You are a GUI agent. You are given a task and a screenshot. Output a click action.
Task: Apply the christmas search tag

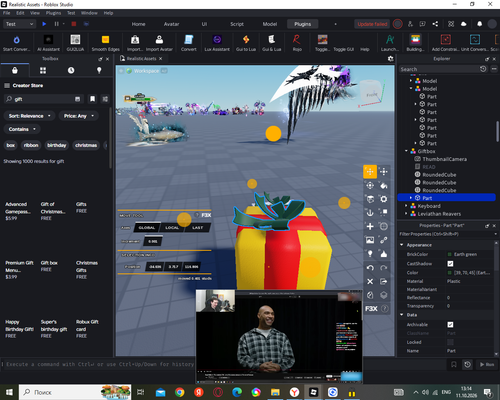(86, 145)
